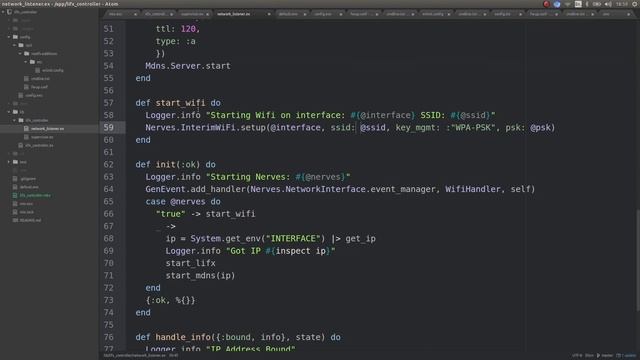The image size is (640, 360).
Task: Open the Wi-Fi network indicator
Action: coord(567,4)
